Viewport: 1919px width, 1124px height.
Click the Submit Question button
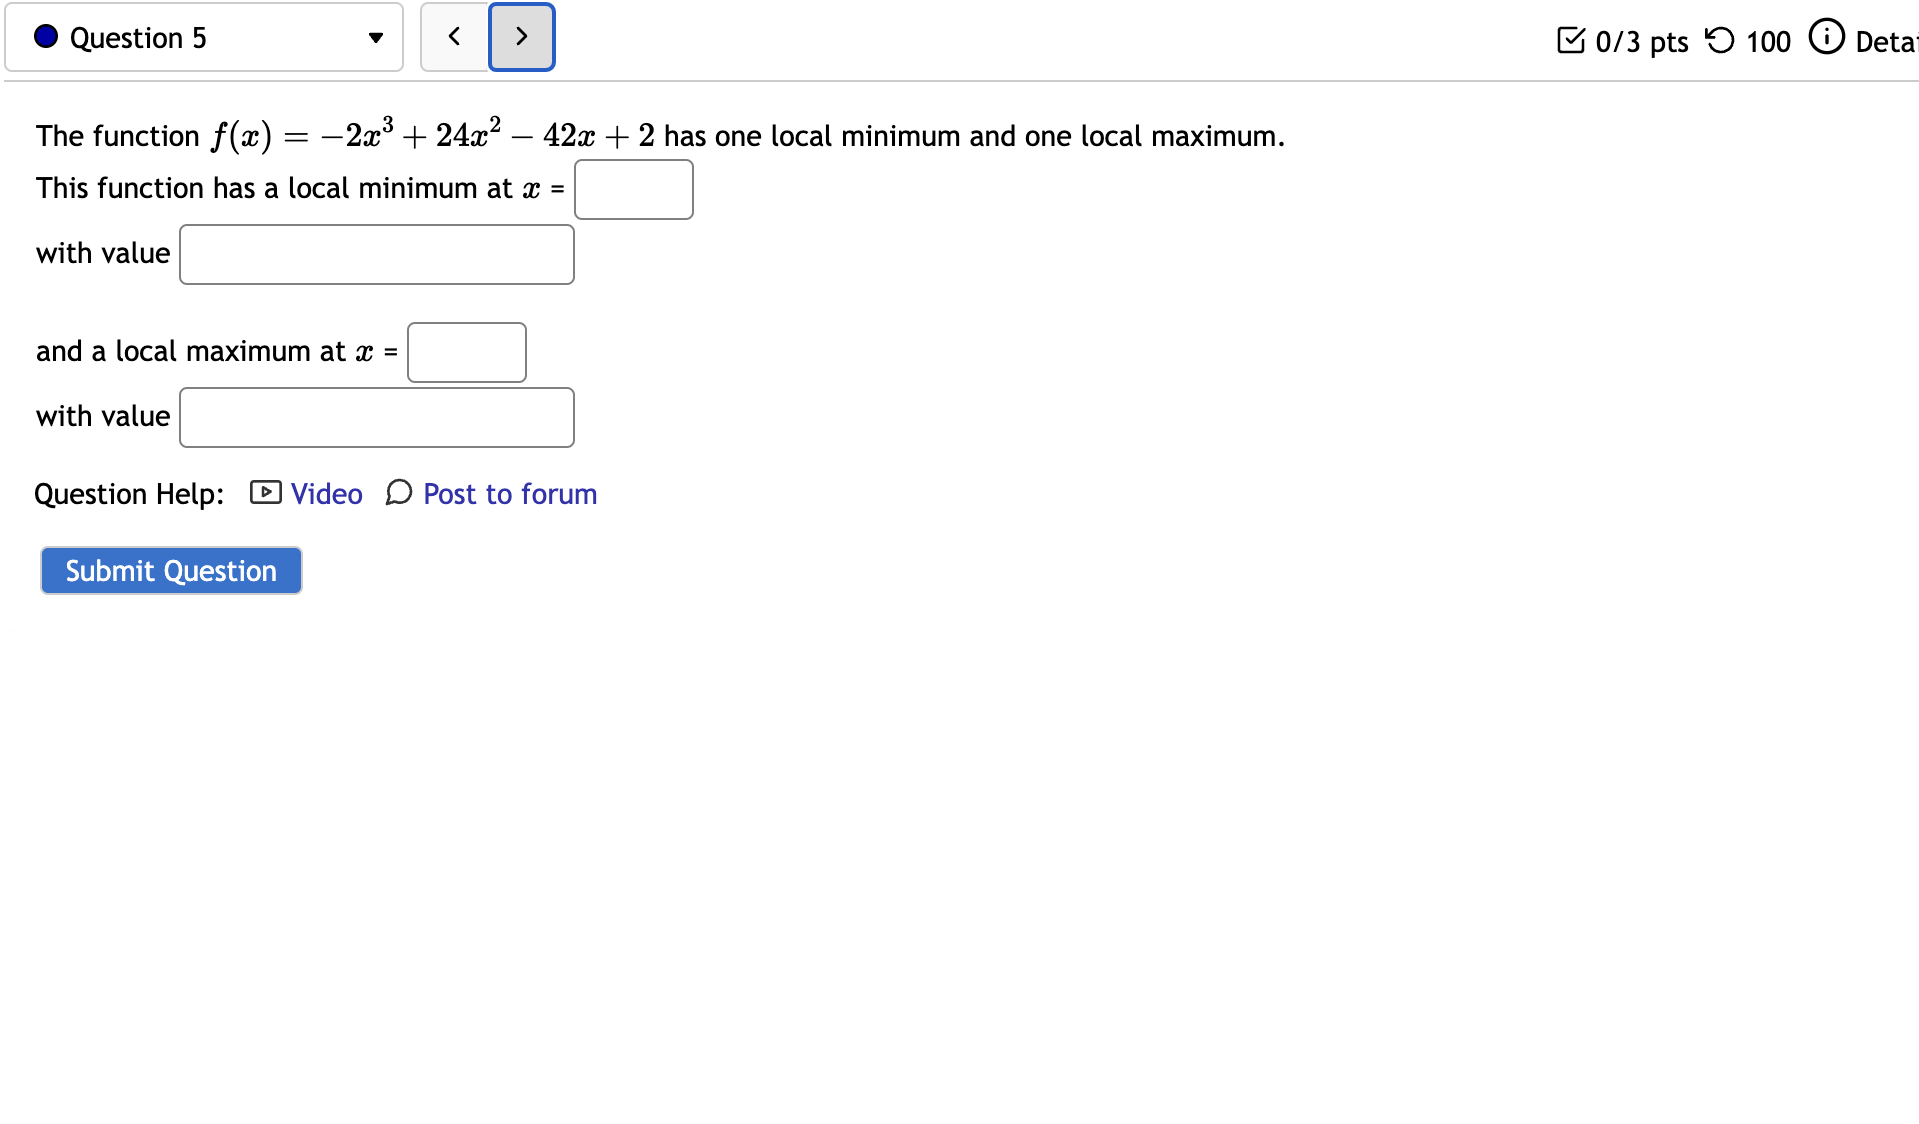[170, 570]
